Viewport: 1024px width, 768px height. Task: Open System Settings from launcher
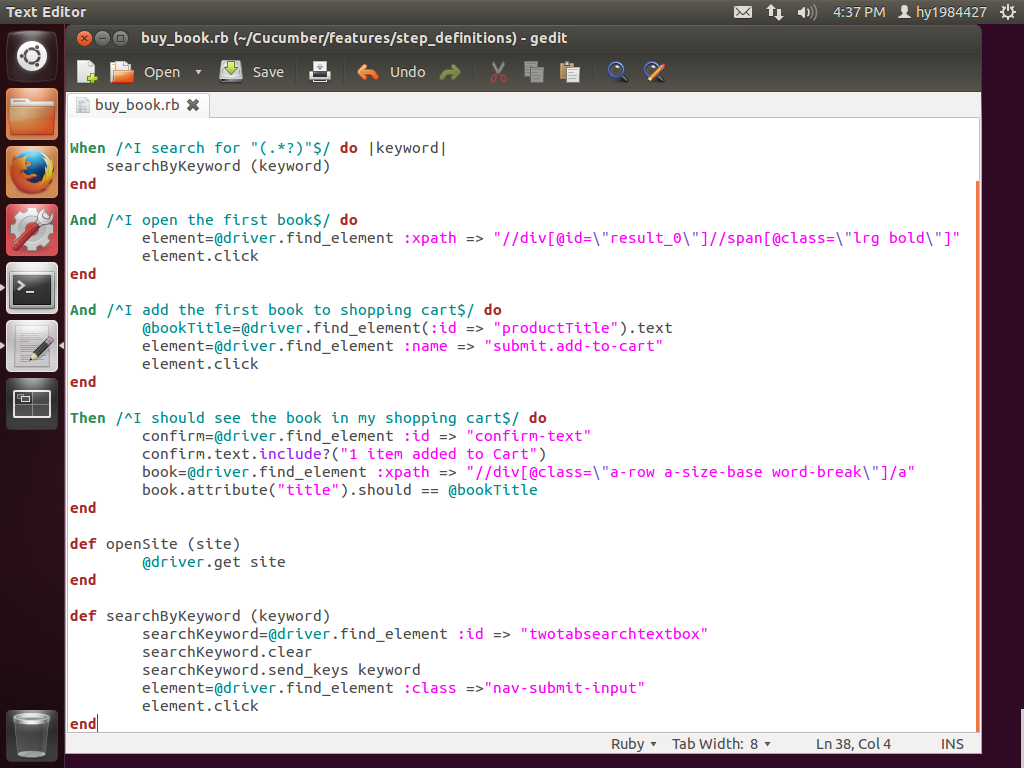(32, 230)
